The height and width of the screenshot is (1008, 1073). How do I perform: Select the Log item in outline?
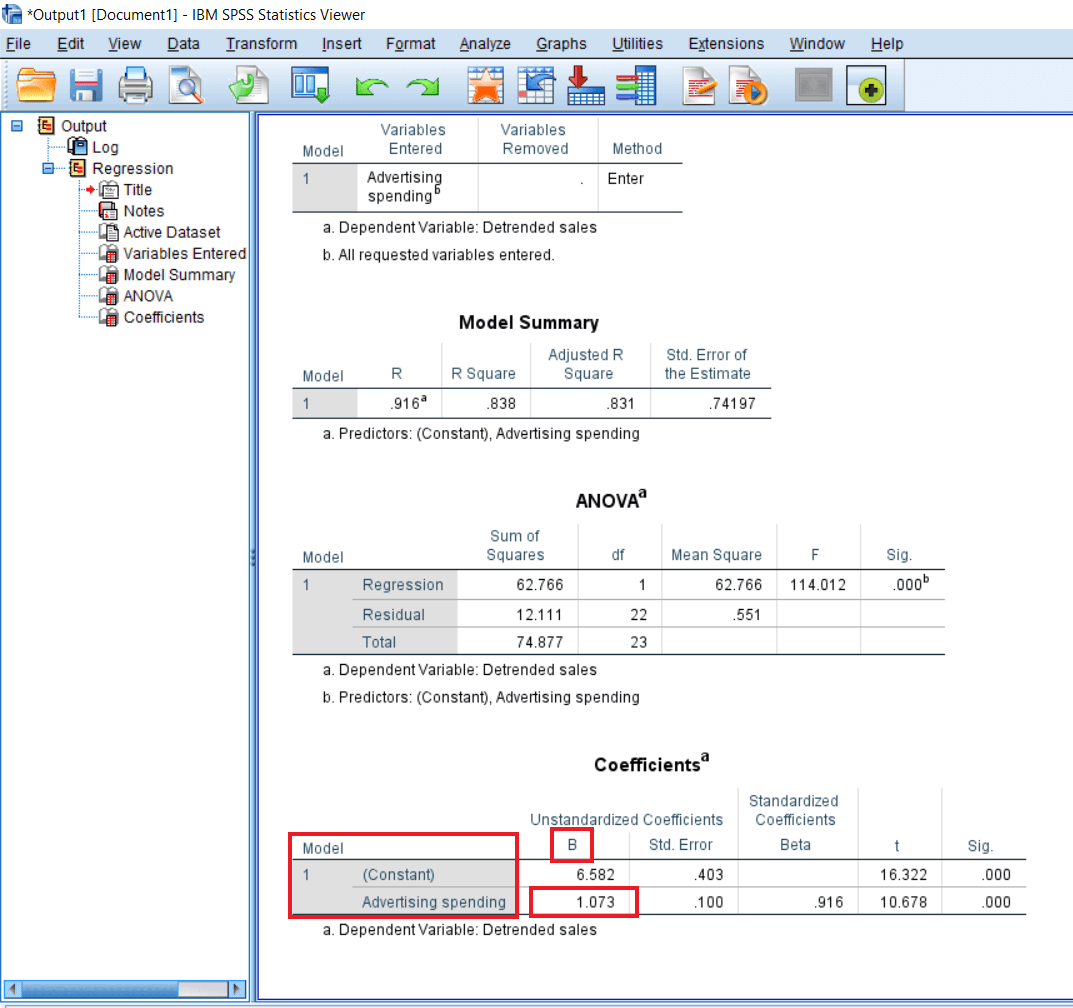[105, 147]
